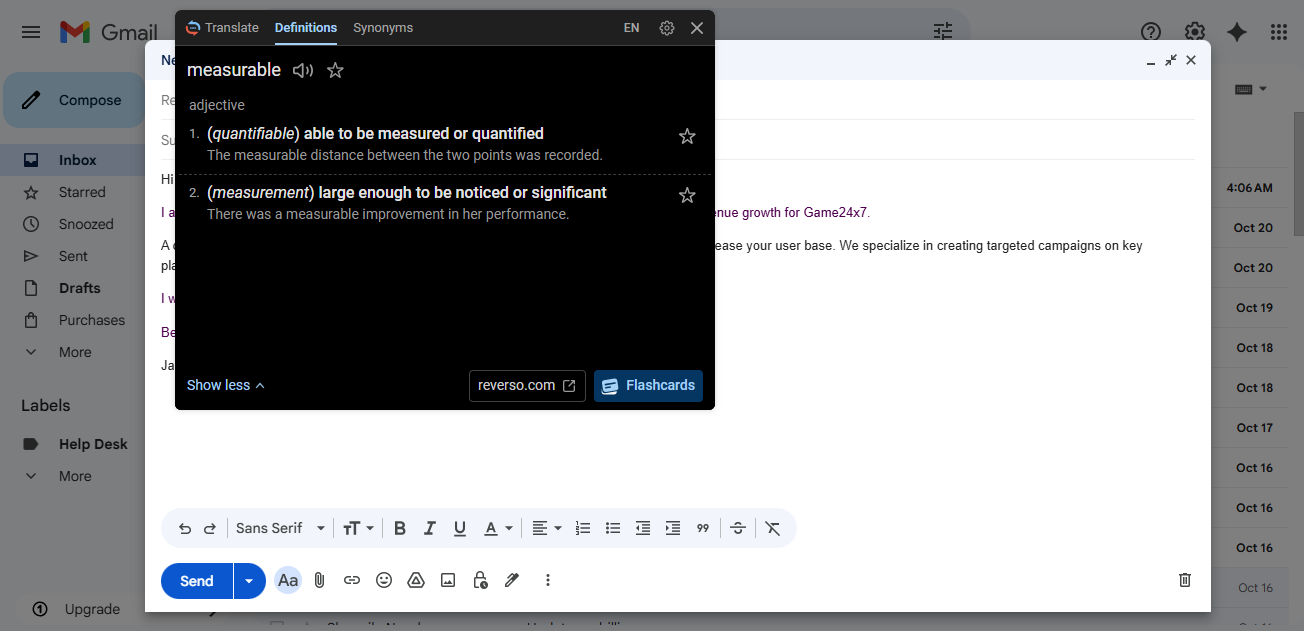The height and width of the screenshot is (631, 1304).
Task: Switch to the Synonyms tab
Action: pyautogui.click(x=383, y=28)
